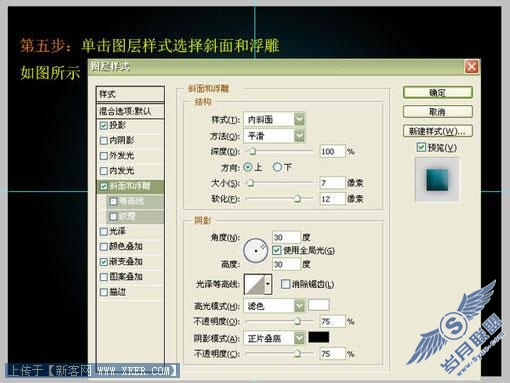Enable the 光泽 checkbox
This screenshot has height=383, width=510.
pos(104,231)
